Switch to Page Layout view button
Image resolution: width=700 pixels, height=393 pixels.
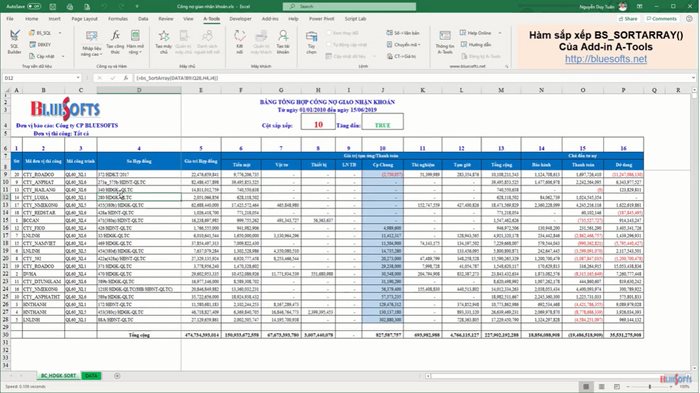tap(601, 387)
